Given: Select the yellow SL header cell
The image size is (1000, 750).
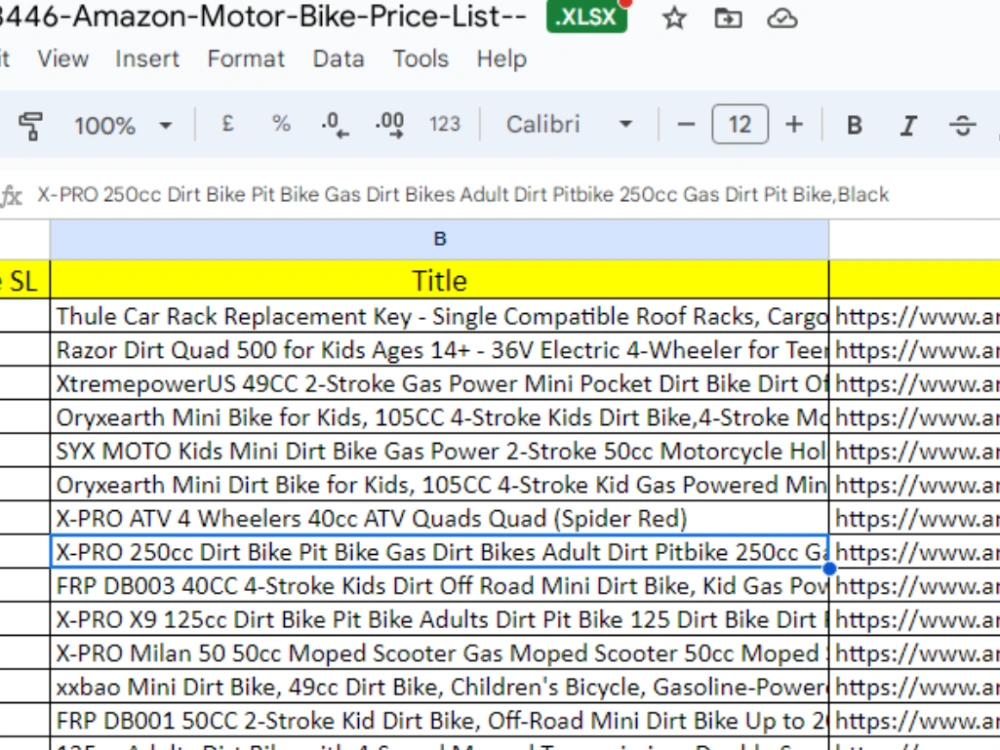Looking at the screenshot, I should [x=24, y=280].
